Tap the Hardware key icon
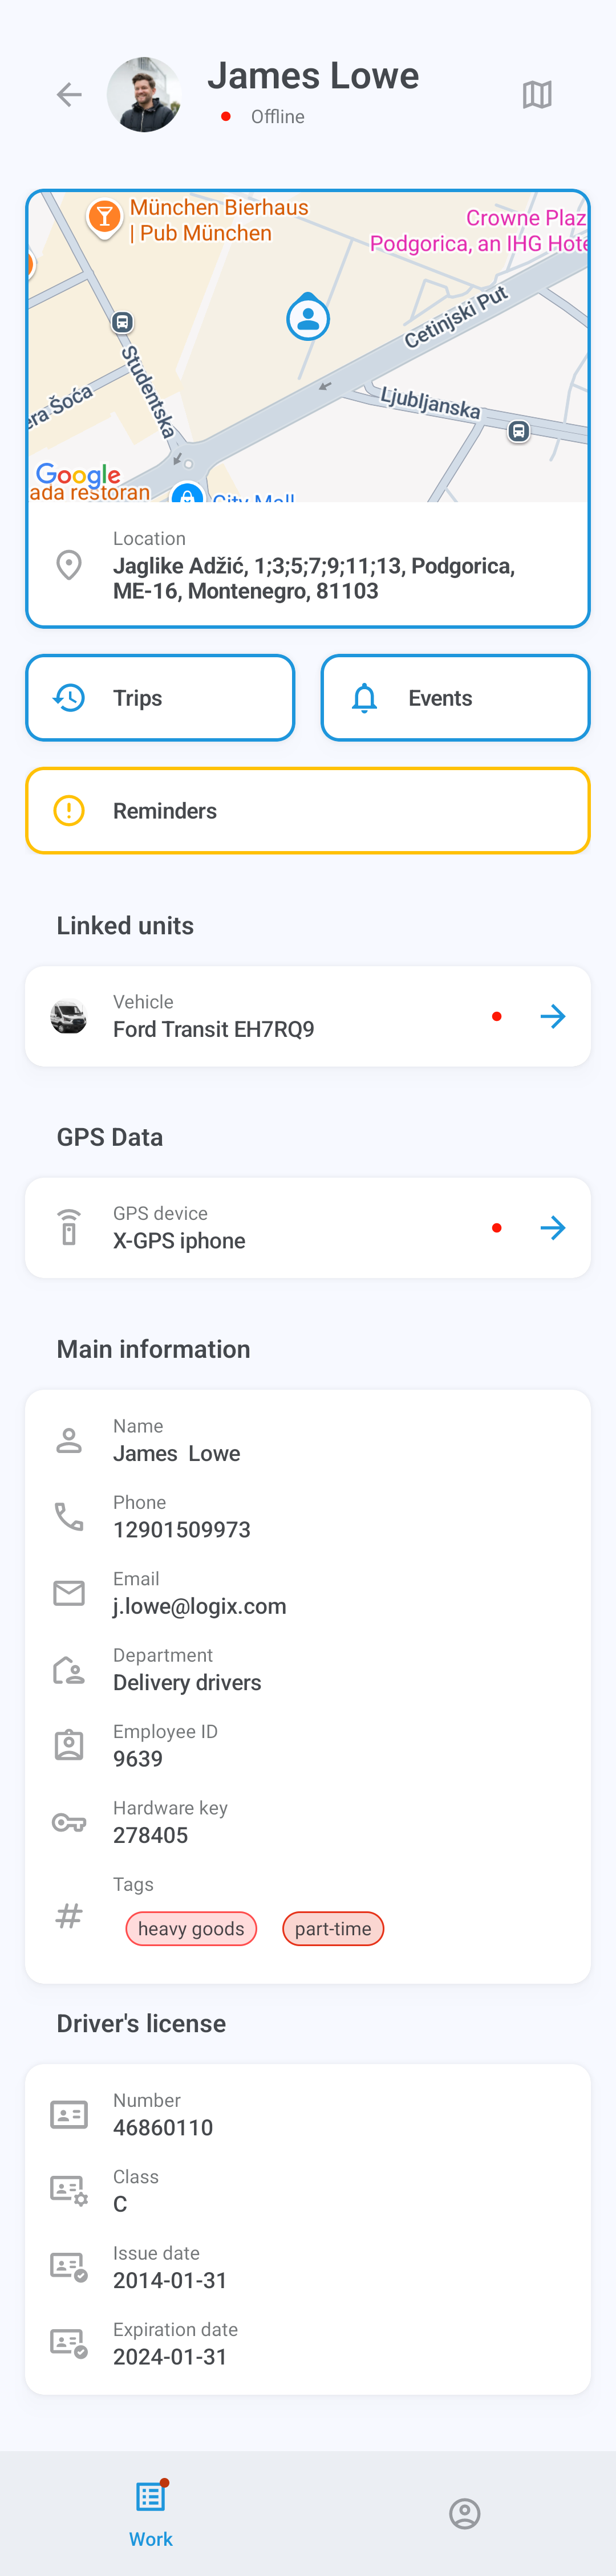The image size is (616, 2576). click(x=69, y=1823)
